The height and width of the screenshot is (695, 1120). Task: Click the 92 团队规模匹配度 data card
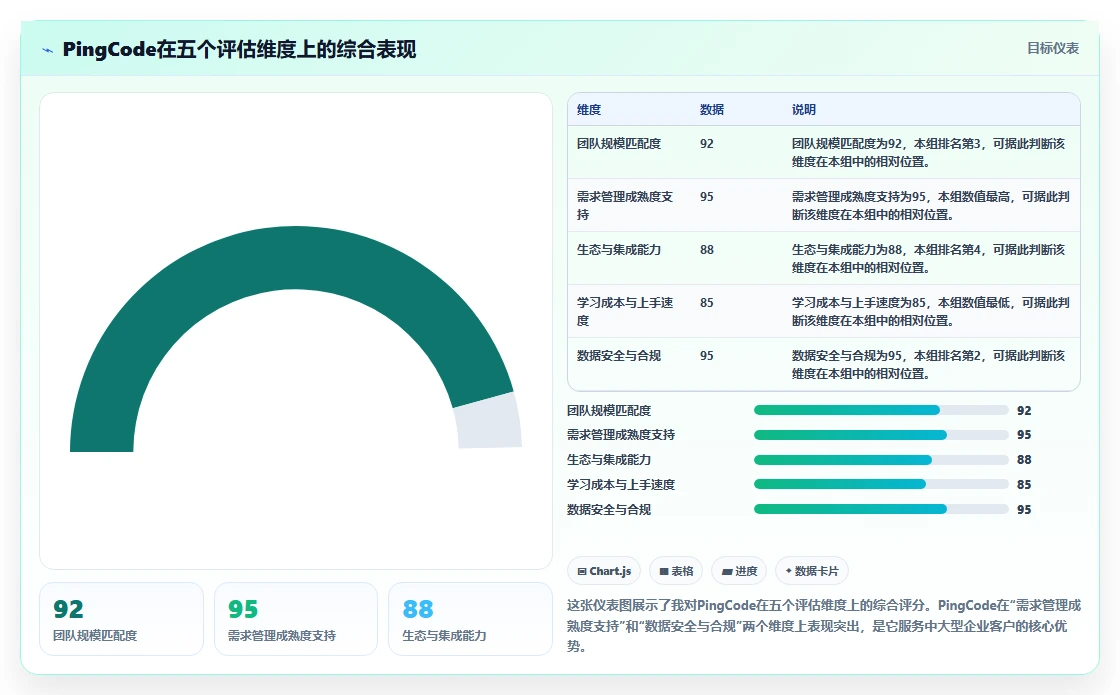121,619
